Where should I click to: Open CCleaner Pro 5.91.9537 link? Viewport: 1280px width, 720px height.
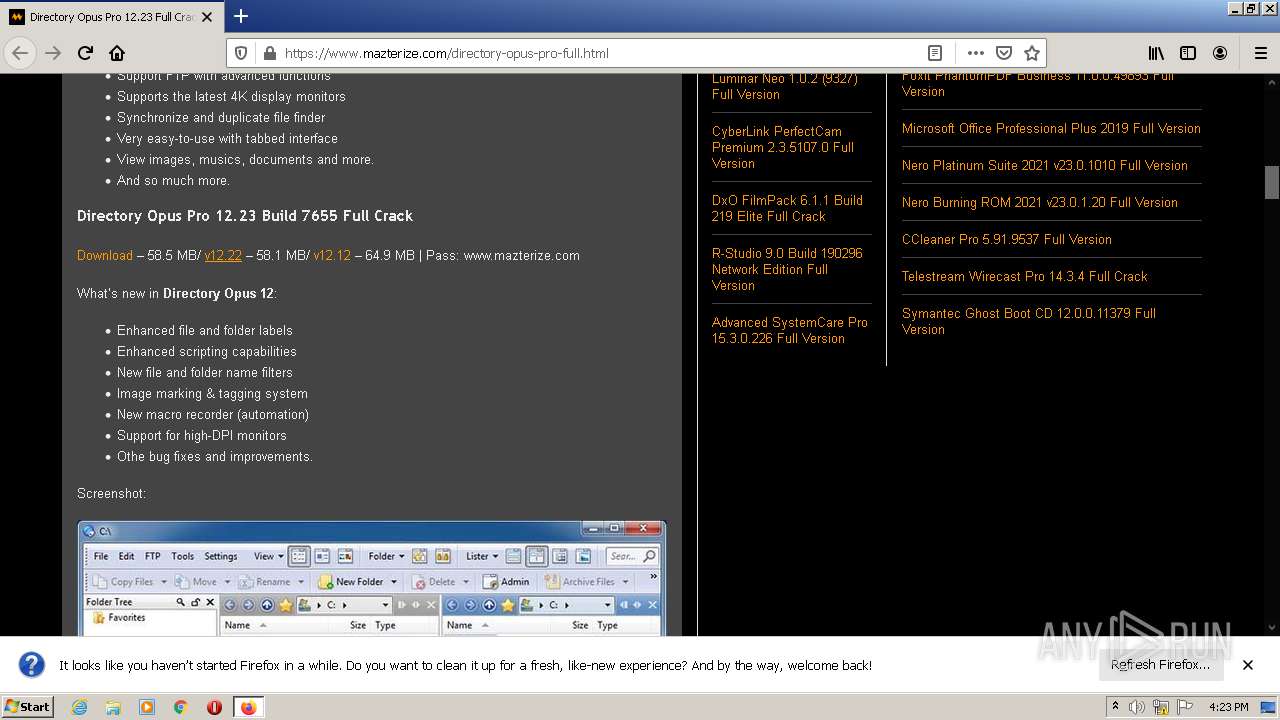1007,239
